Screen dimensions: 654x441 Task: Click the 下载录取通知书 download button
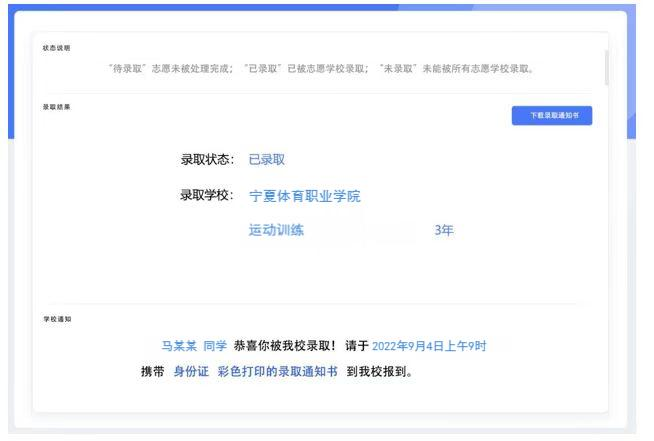[552, 116]
